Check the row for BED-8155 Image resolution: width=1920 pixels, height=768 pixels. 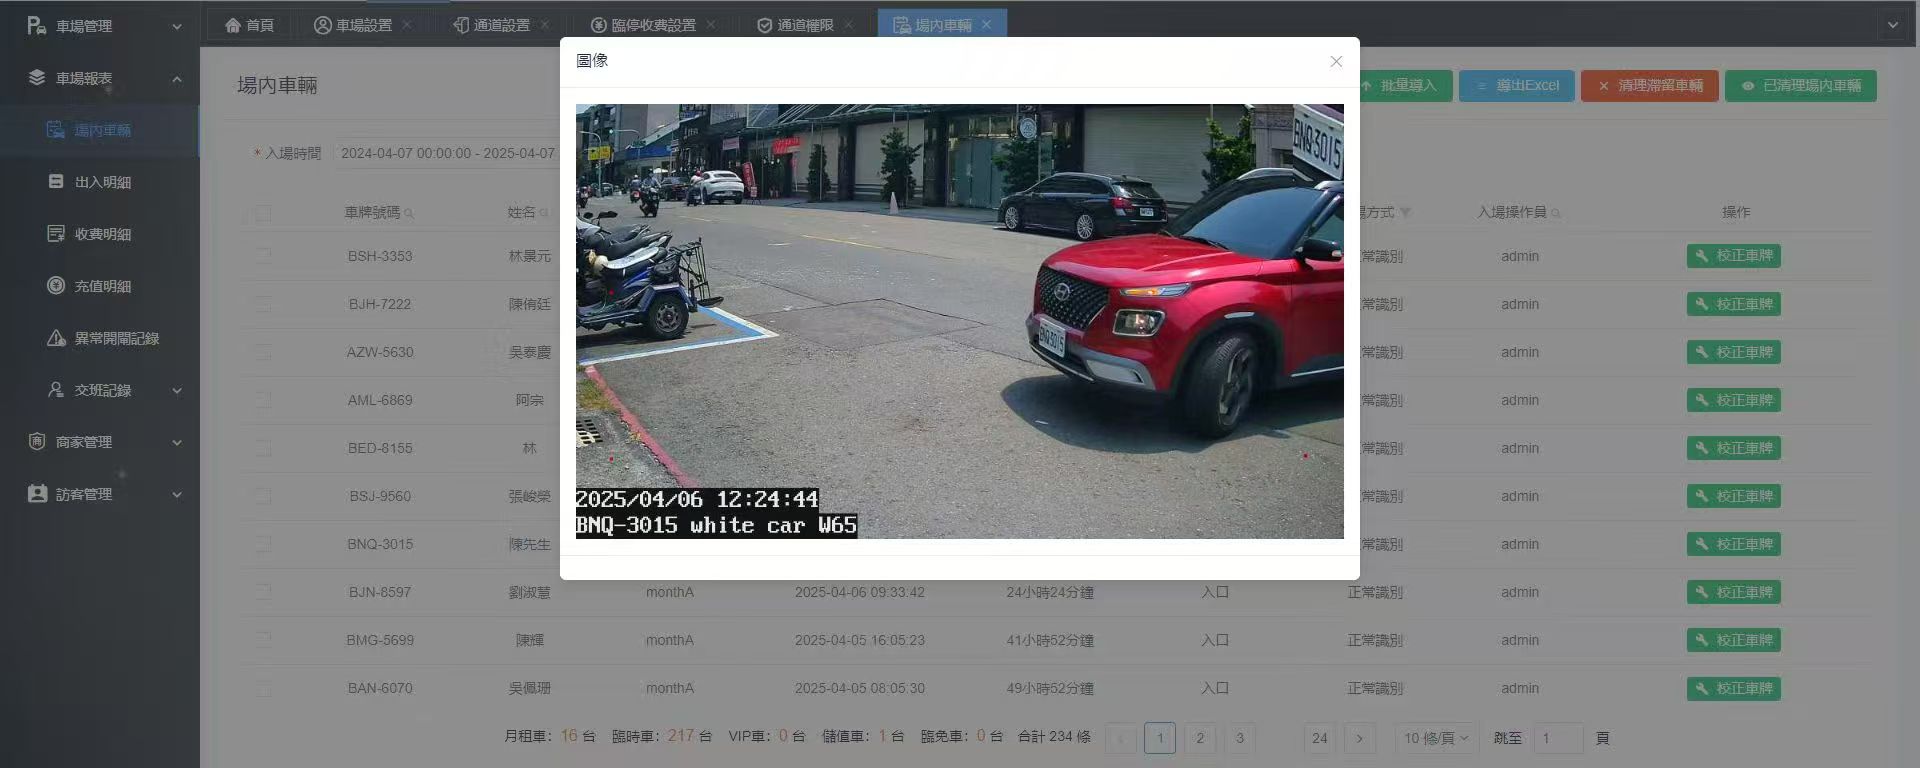(263, 448)
